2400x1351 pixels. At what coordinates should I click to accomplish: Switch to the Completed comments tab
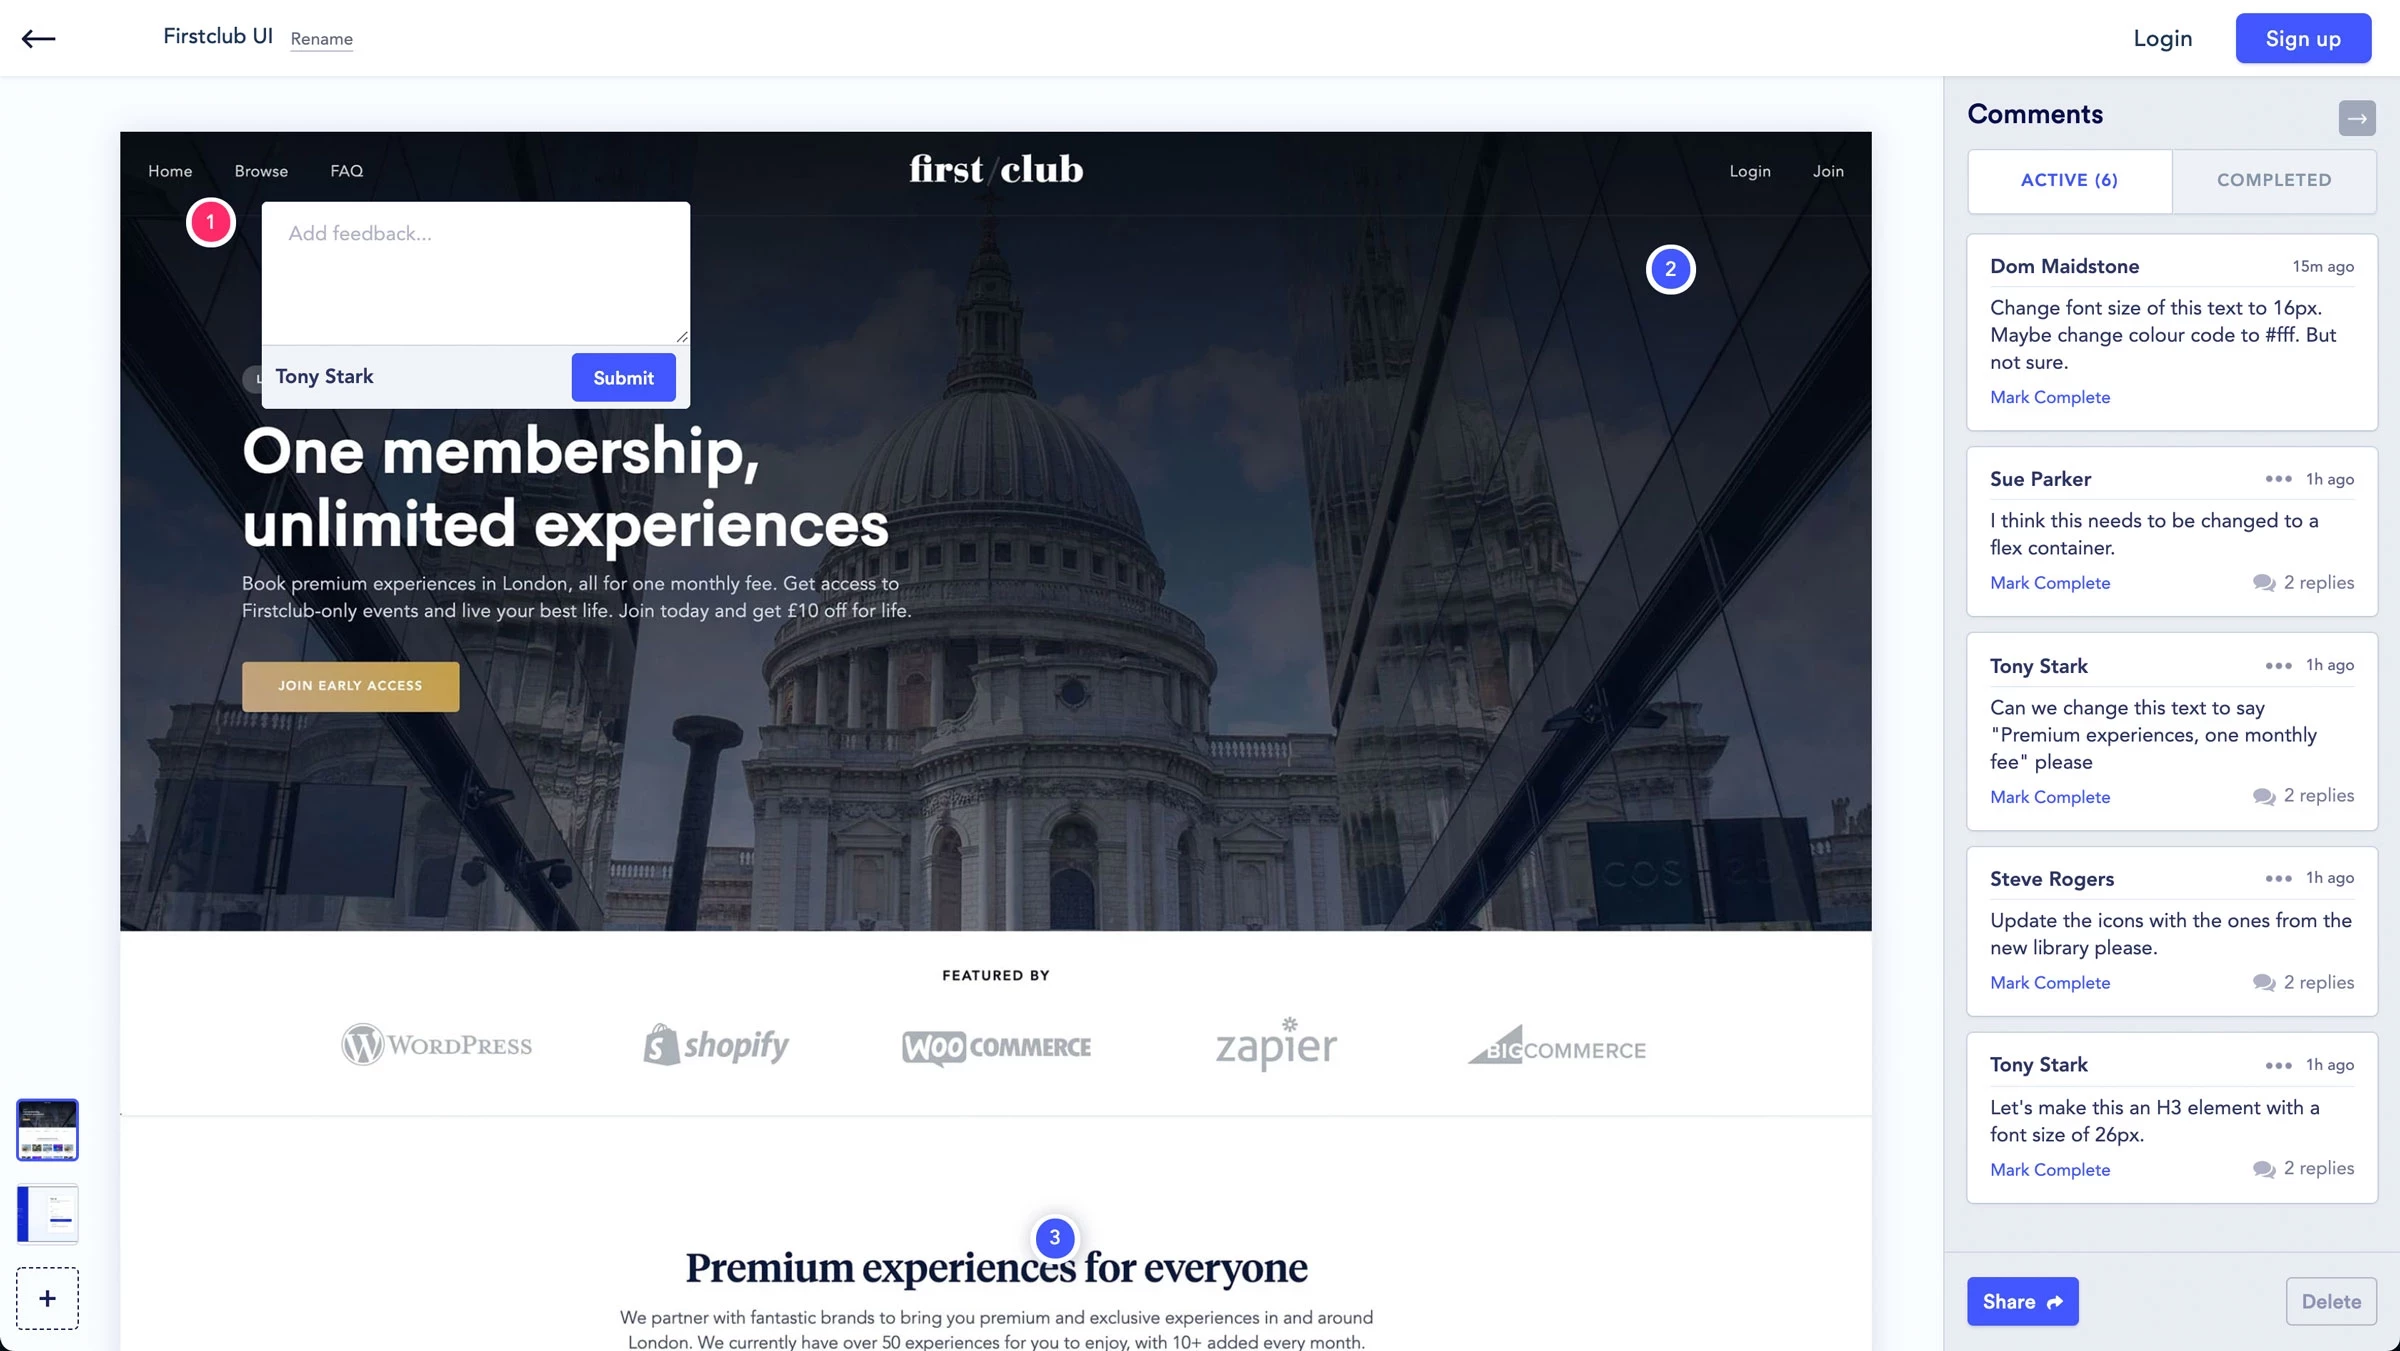(x=2274, y=180)
